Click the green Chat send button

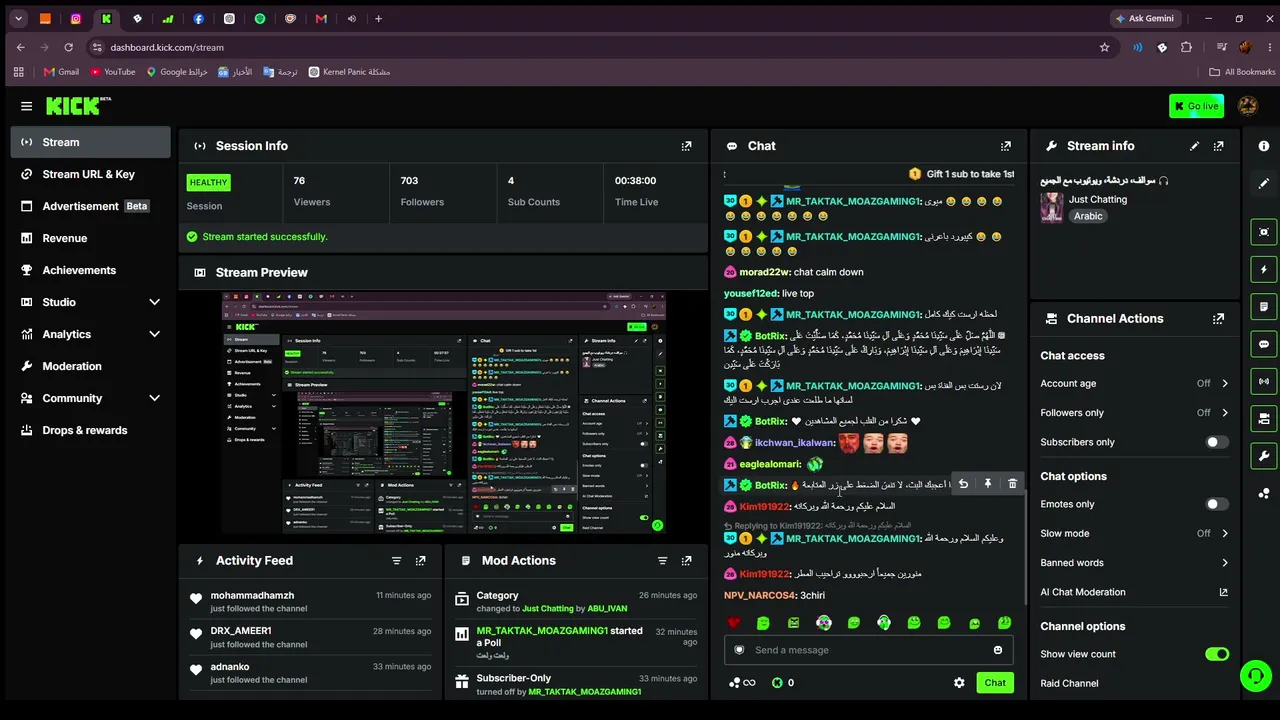click(995, 683)
